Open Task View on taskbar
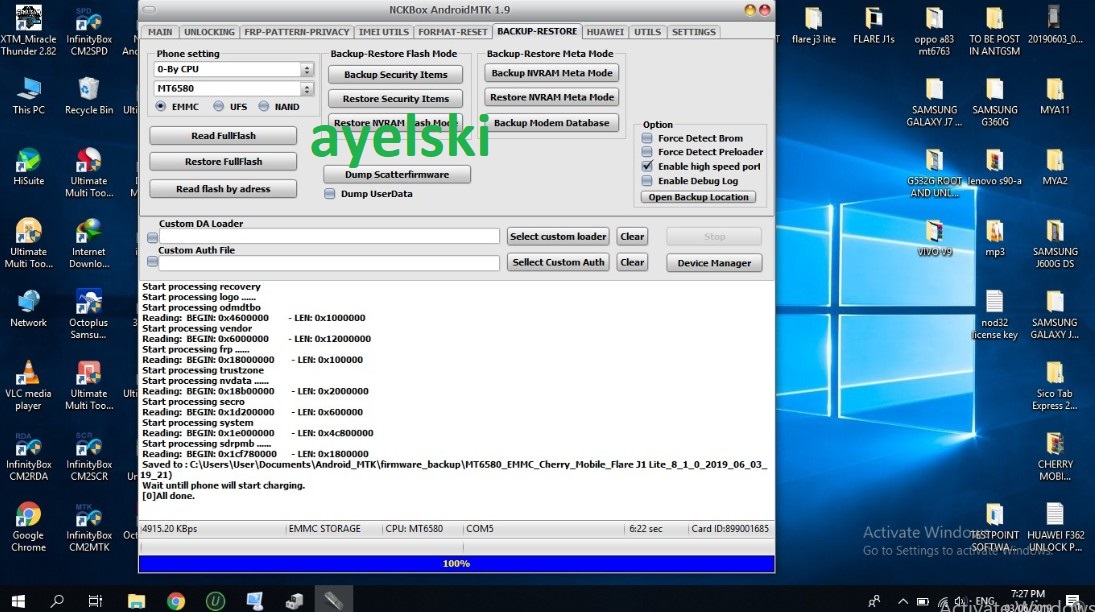This screenshot has width=1095, height=612. pos(95,600)
